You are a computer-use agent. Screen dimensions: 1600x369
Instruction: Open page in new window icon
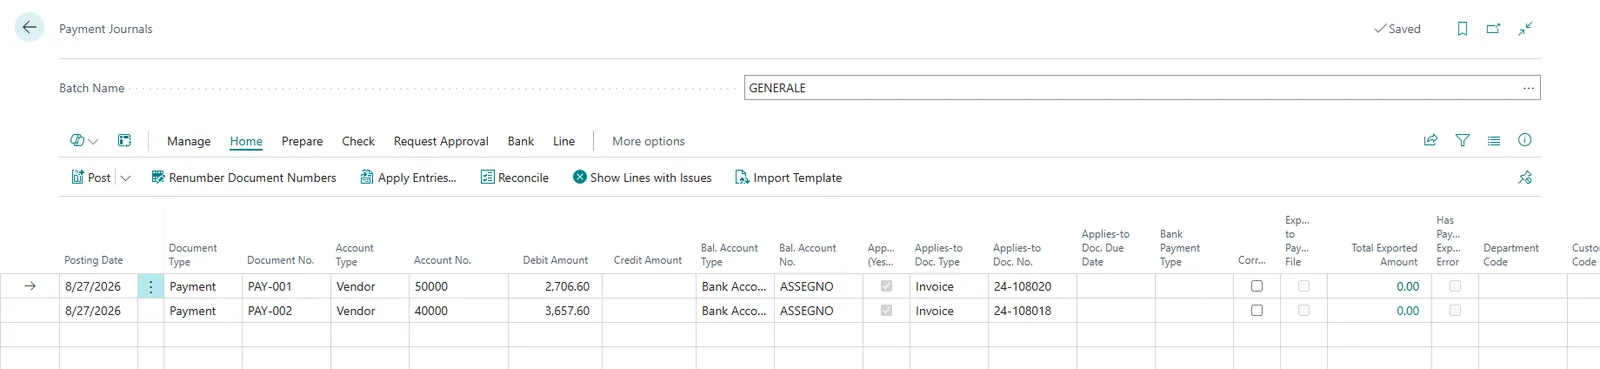click(1493, 29)
